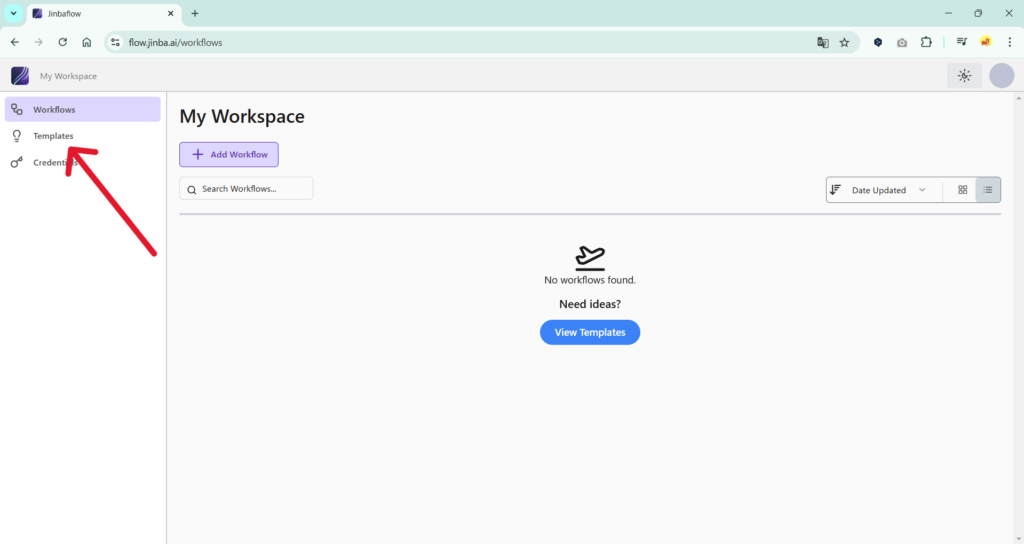Screen dimensions: 1024x544
Task: Expand the Date Updated sort dropdown
Action: click(x=888, y=190)
